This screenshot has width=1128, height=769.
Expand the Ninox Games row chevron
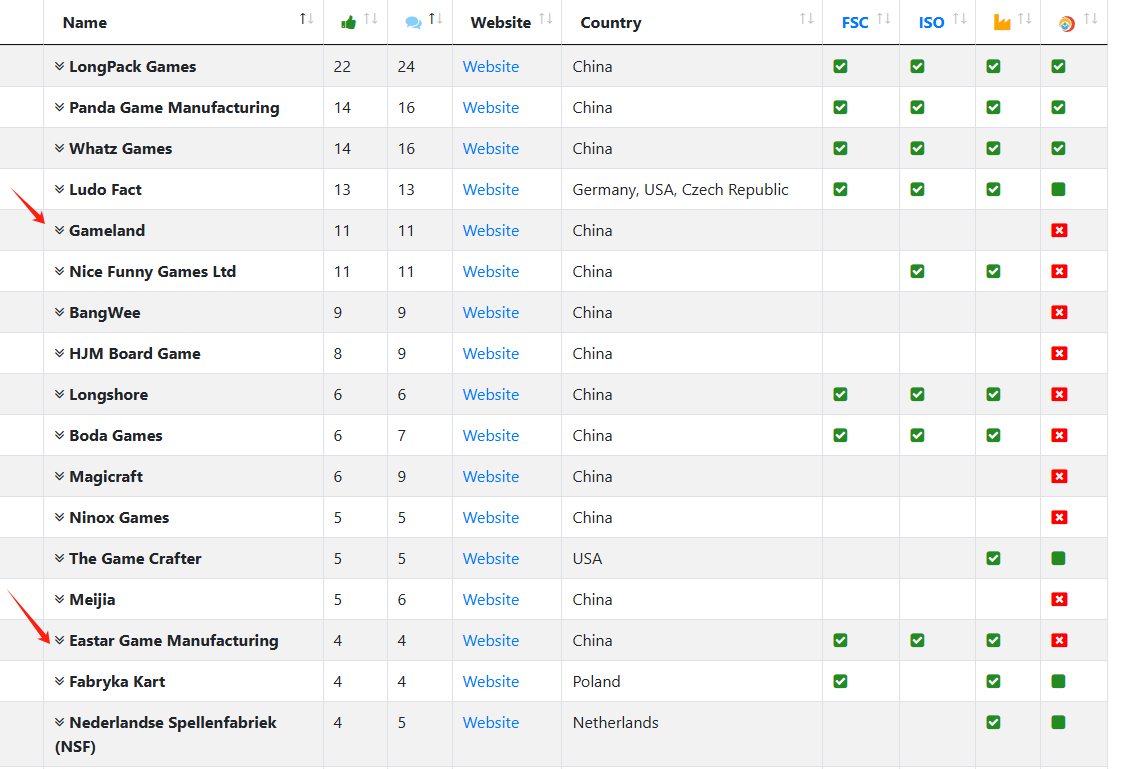coord(60,517)
